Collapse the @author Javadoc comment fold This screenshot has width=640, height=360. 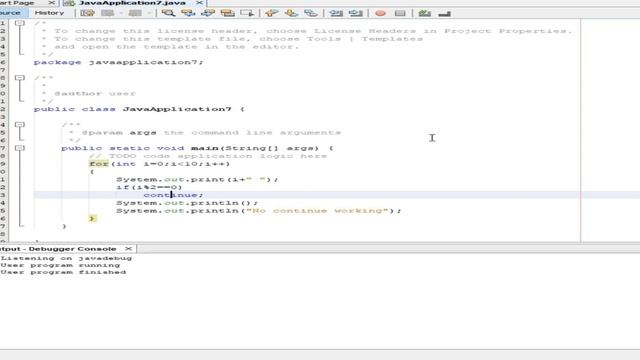(20, 78)
